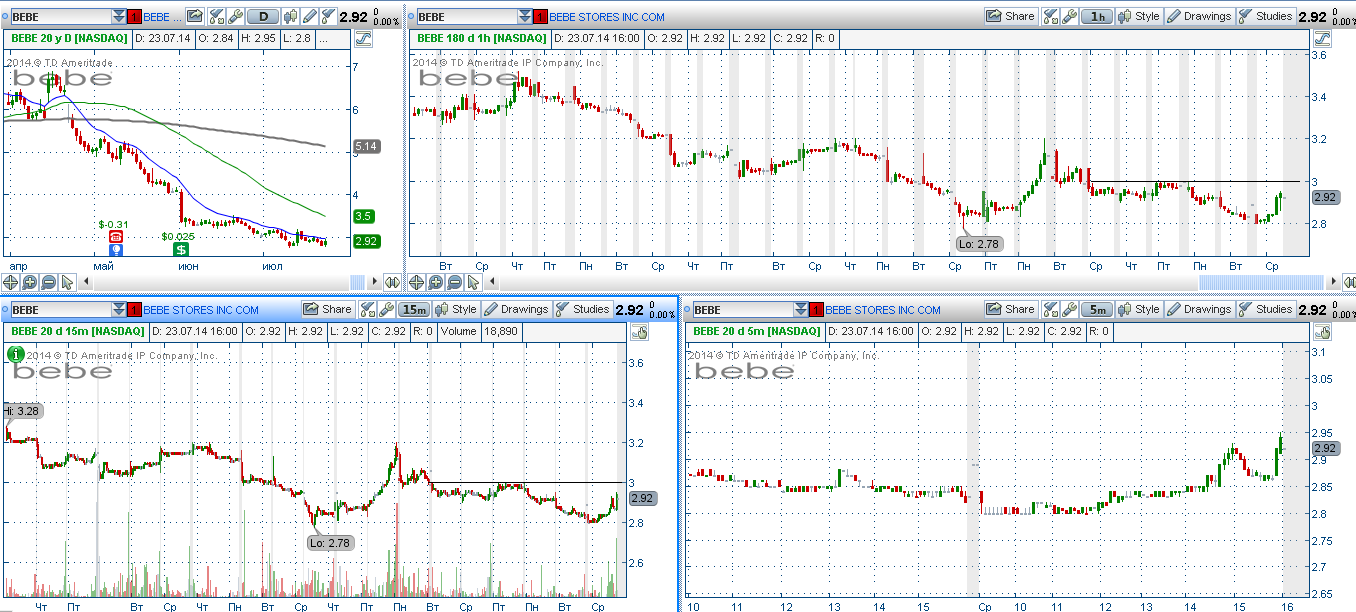The height and width of the screenshot is (612, 1356).
Task: Focus the BEBE symbol field in daily chart
Action: 61,16
